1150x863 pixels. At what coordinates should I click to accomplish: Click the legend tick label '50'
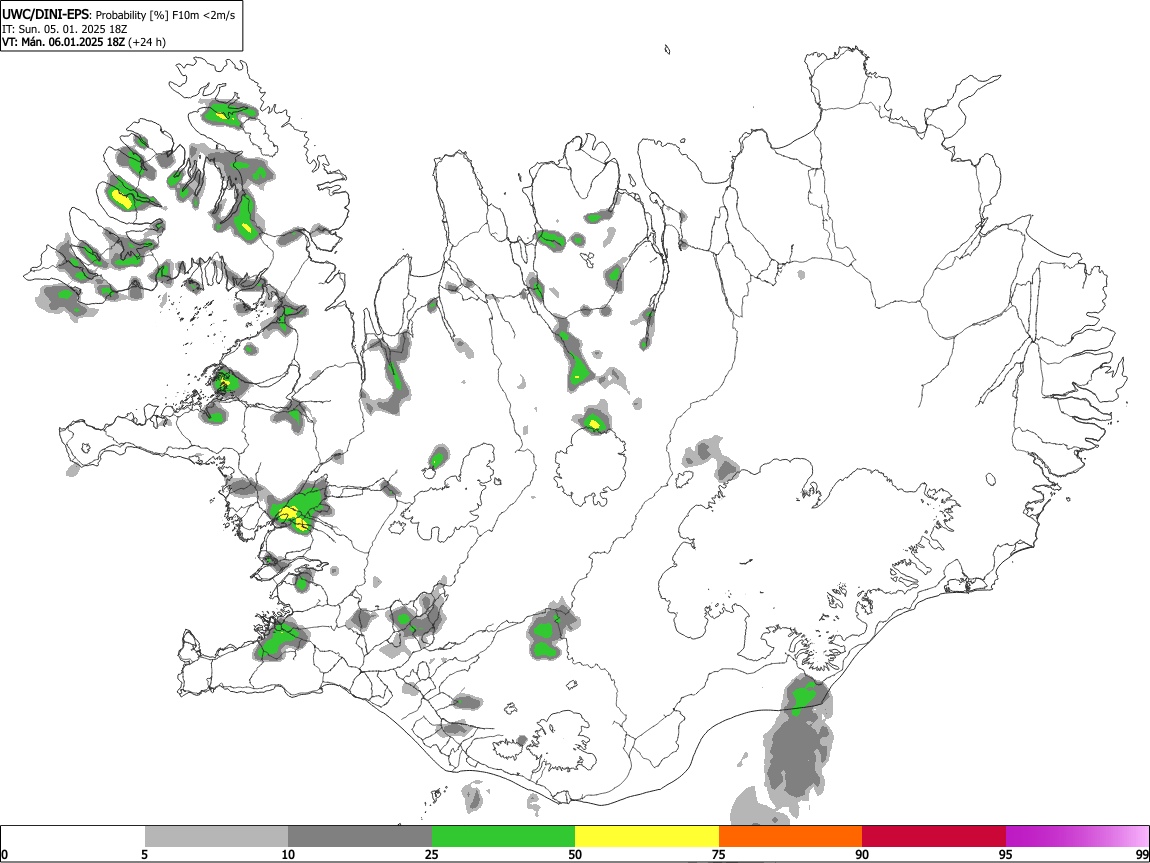pos(575,854)
